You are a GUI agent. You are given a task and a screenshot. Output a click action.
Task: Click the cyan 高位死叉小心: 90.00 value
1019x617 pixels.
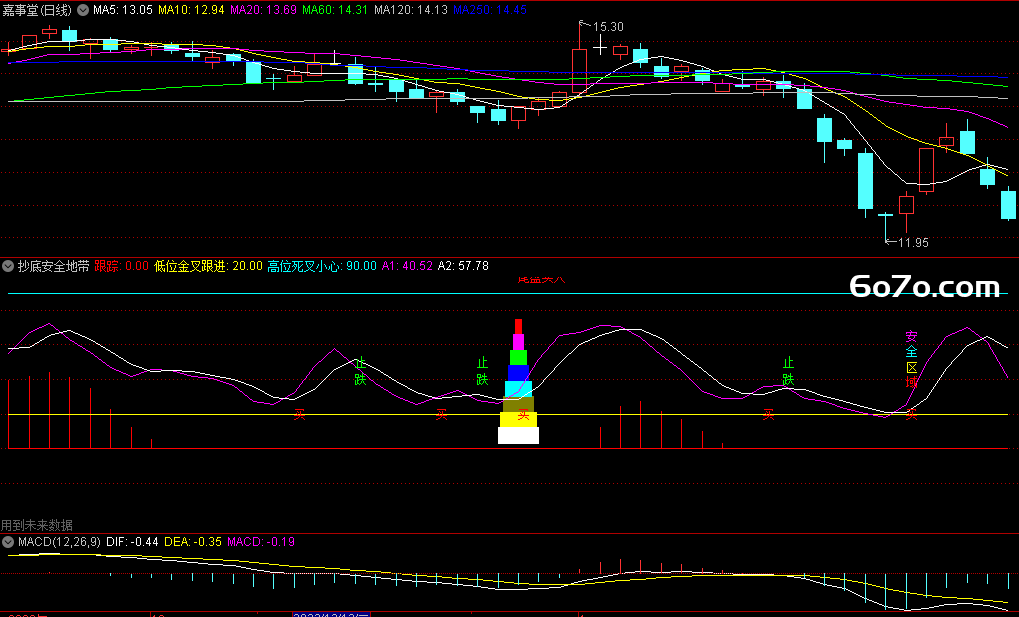click(322, 266)
